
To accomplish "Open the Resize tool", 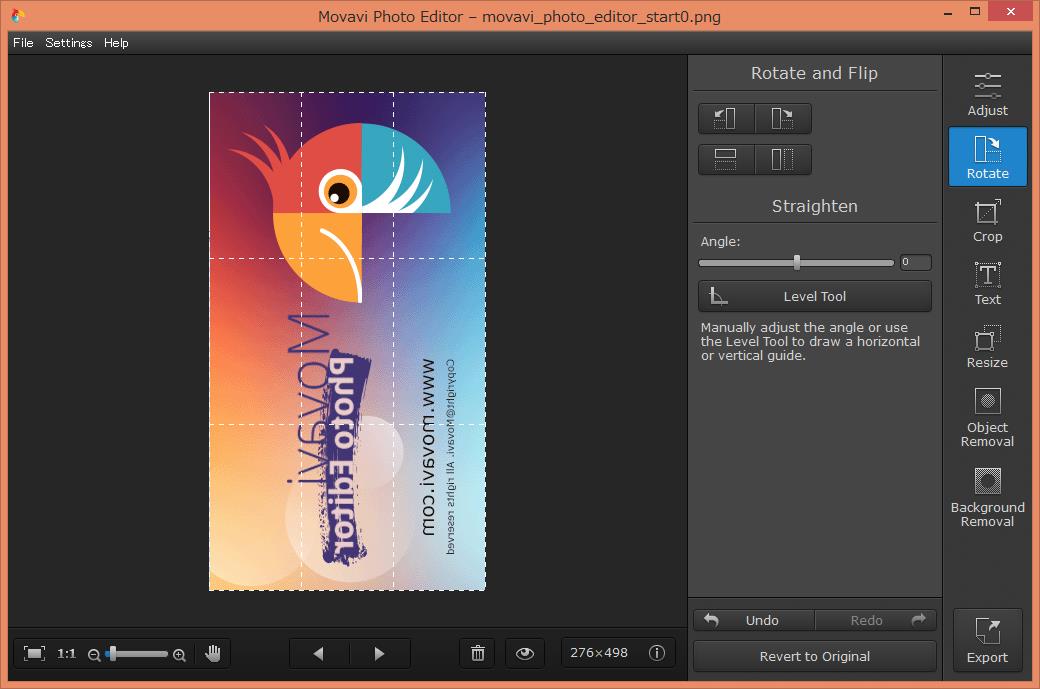I will (x=988, y=347).
